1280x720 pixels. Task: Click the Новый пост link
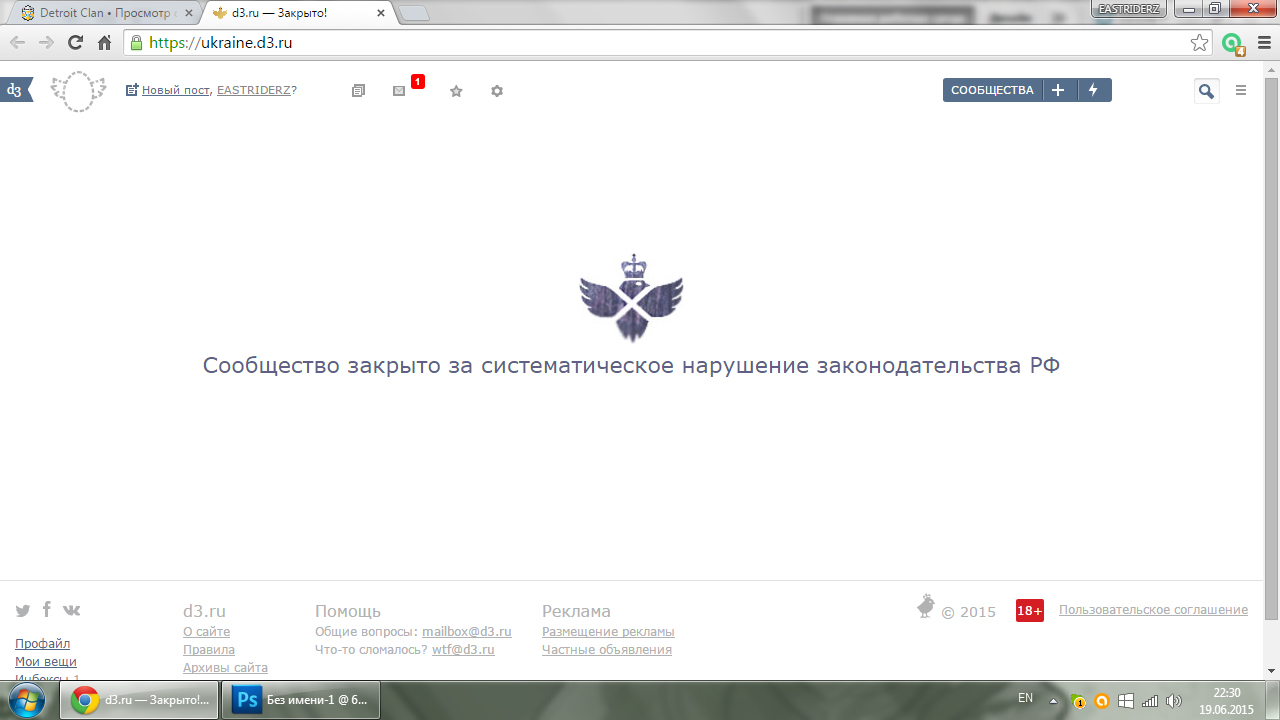(x=175, y=90)
